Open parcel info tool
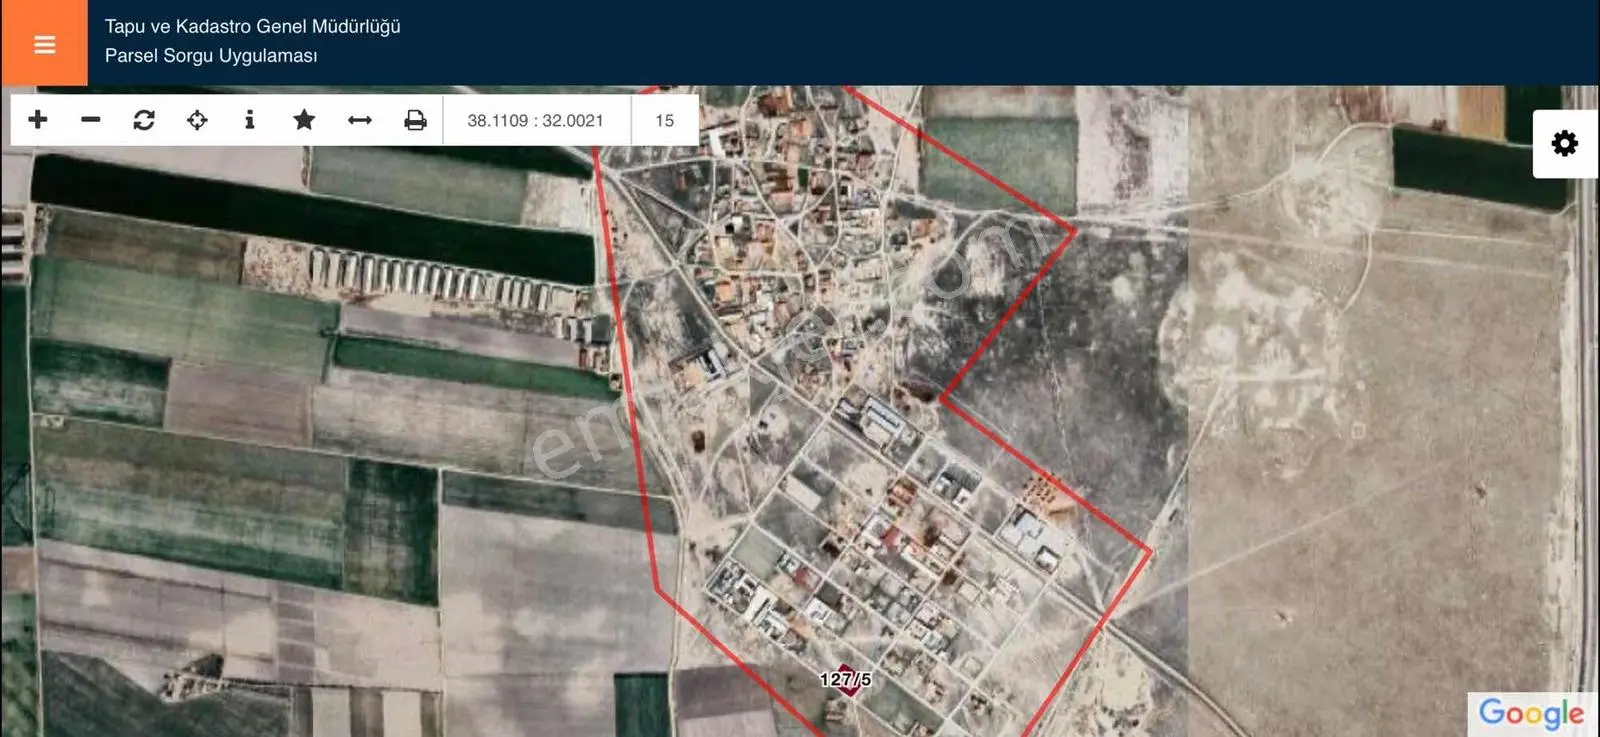Screen dimensions: 1600x737 click(250, 120)
